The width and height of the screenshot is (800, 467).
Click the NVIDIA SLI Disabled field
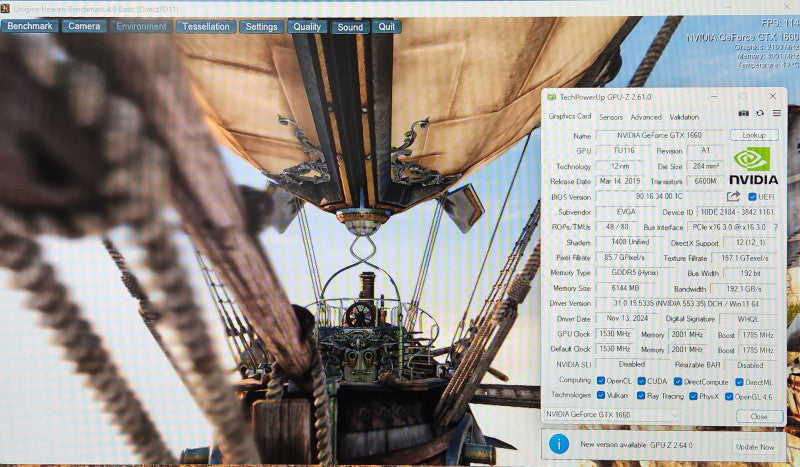point(632,364)
